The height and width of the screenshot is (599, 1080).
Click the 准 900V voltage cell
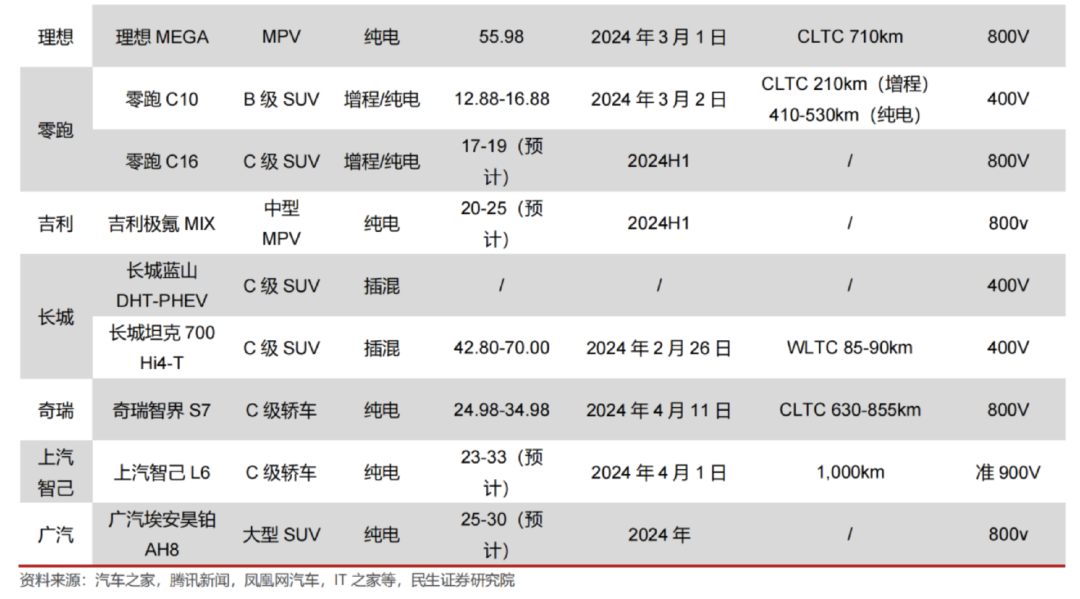(x=1008, y=472)
